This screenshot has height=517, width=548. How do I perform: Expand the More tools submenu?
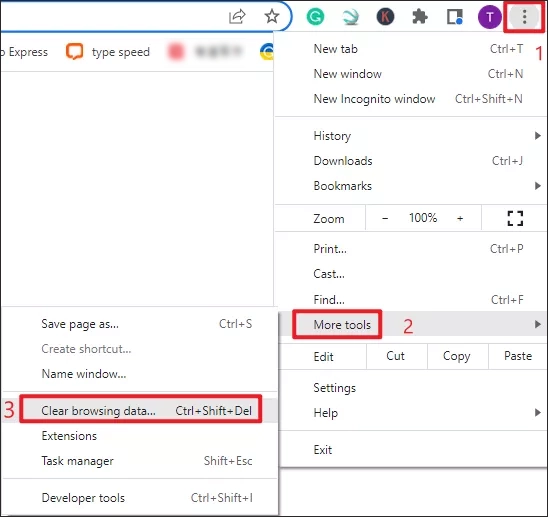(x=412, y=324)
